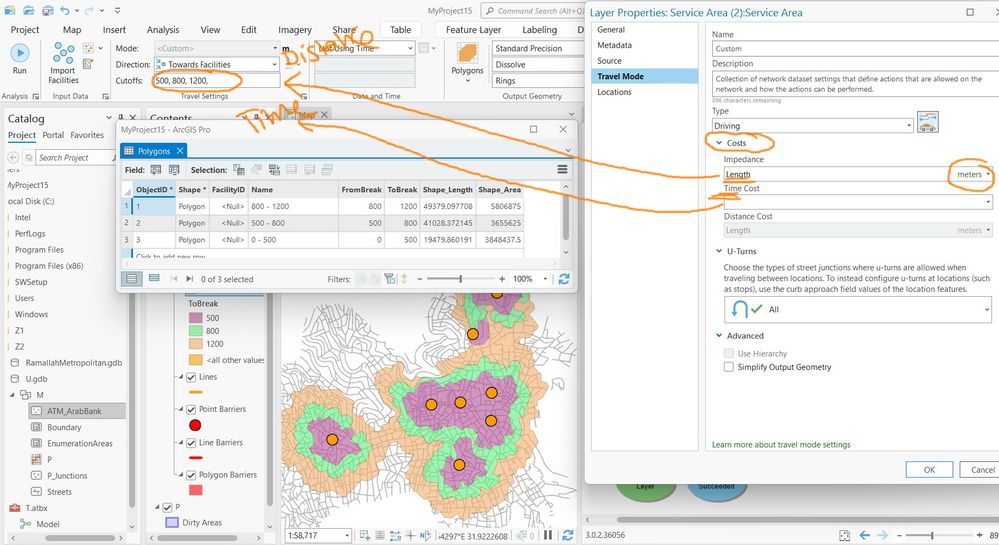Show selected records view button
The height and width of the screenshot is (545, 999).
coord(154,279)
